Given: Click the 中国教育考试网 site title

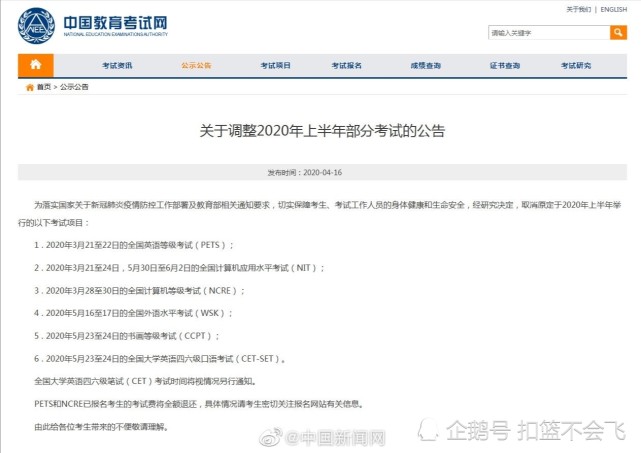Looking at the screenshot, I should click(x=115, y=23).
